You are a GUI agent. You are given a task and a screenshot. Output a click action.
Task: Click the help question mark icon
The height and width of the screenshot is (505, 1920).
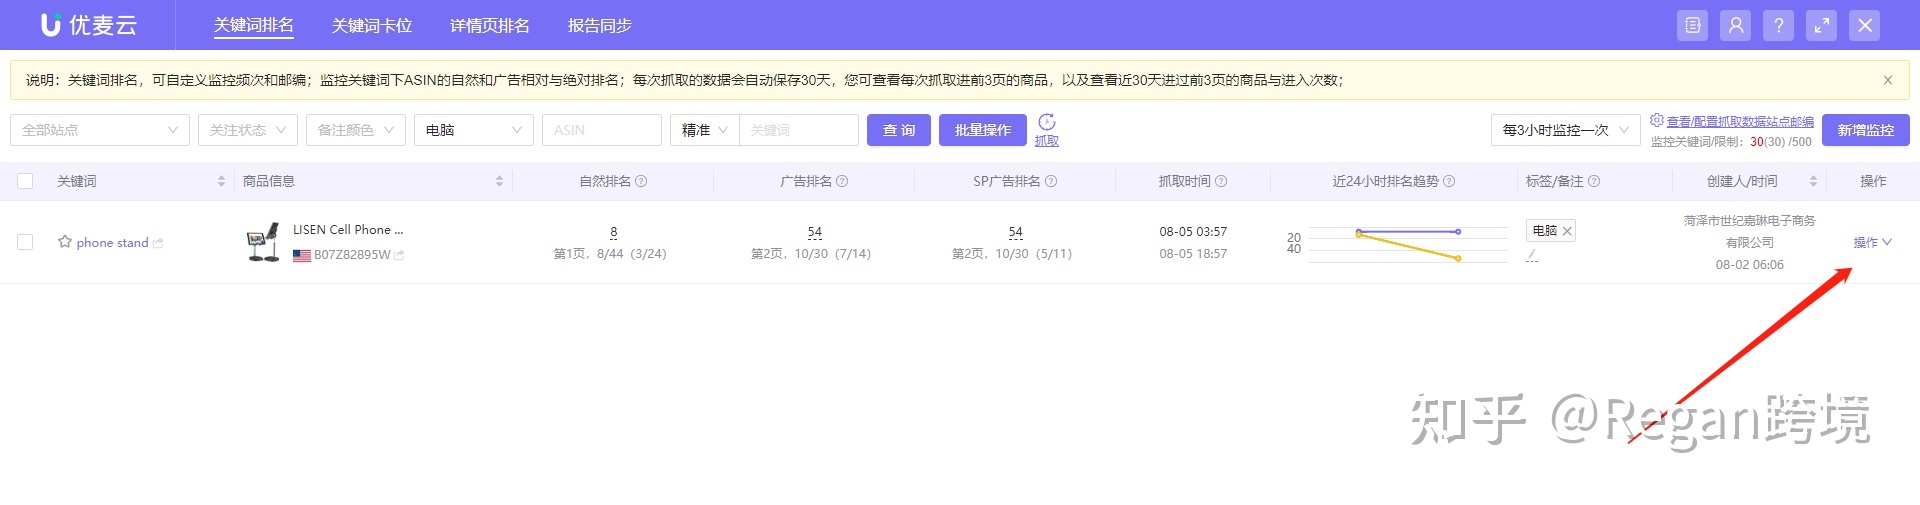pos(1778,26)
